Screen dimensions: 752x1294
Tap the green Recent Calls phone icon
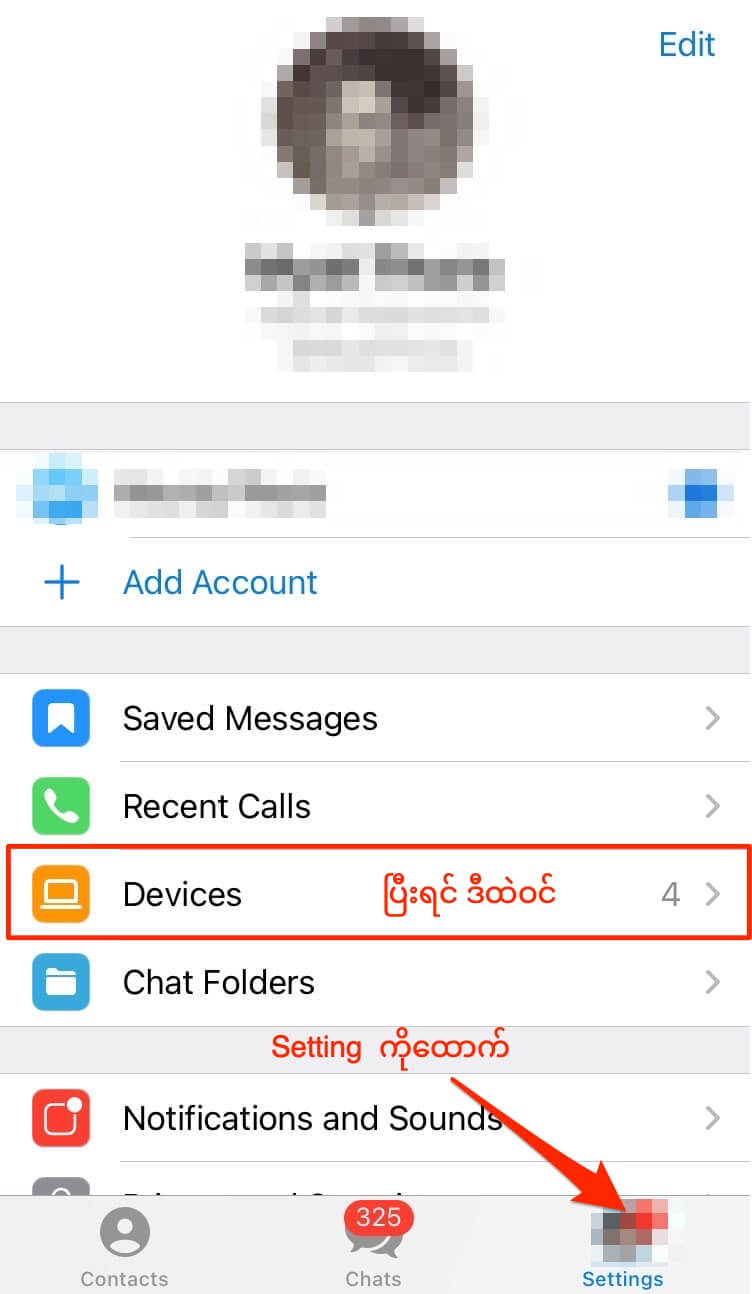(x=61, y=806)
